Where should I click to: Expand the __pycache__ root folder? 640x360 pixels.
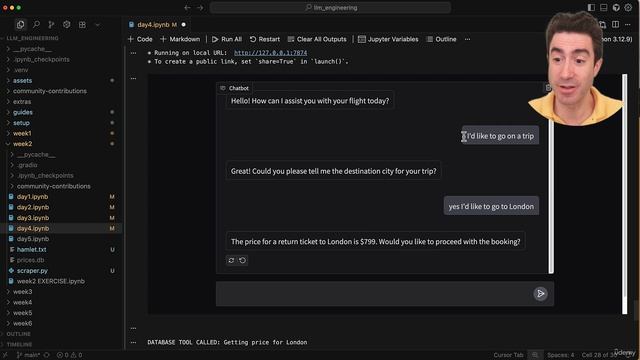click(32, 49)
